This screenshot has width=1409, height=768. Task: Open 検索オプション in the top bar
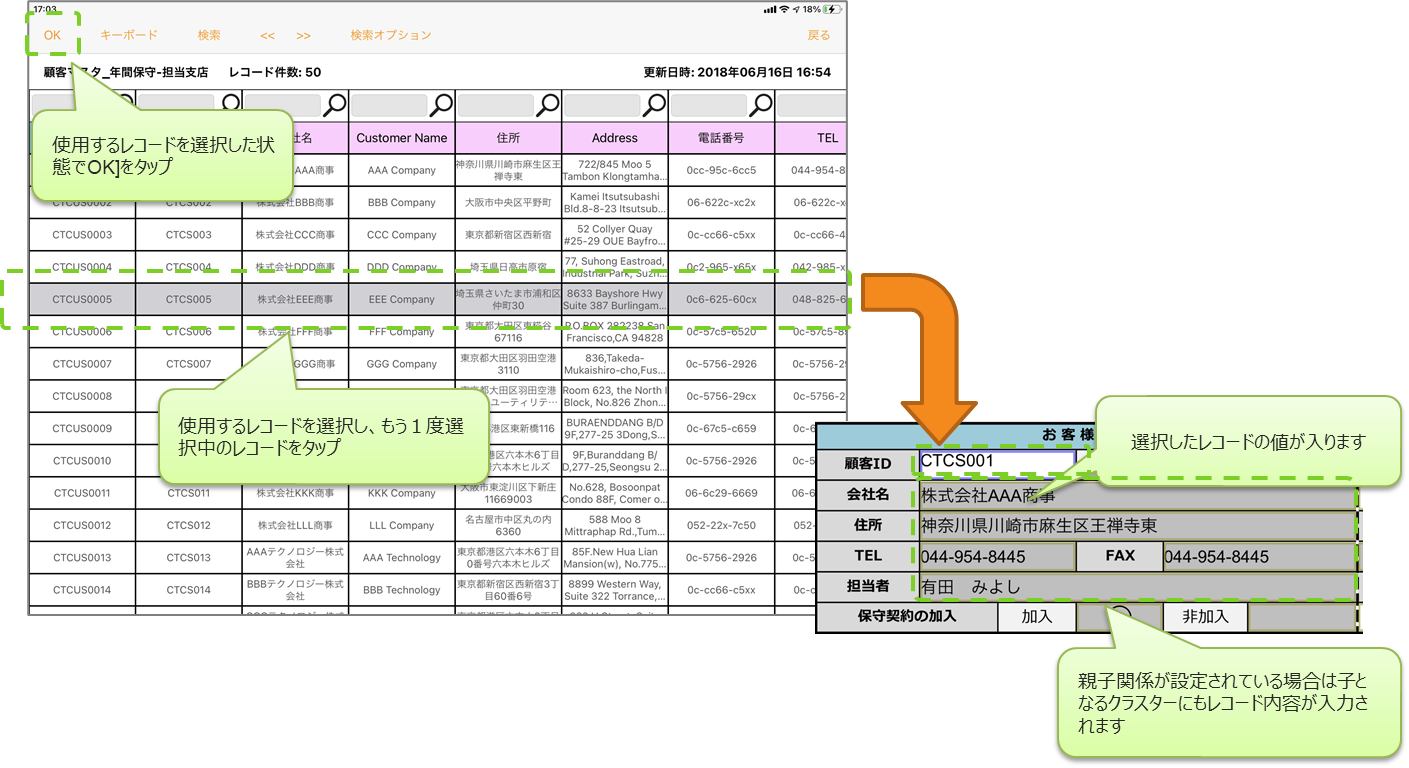tap(390, 36)
